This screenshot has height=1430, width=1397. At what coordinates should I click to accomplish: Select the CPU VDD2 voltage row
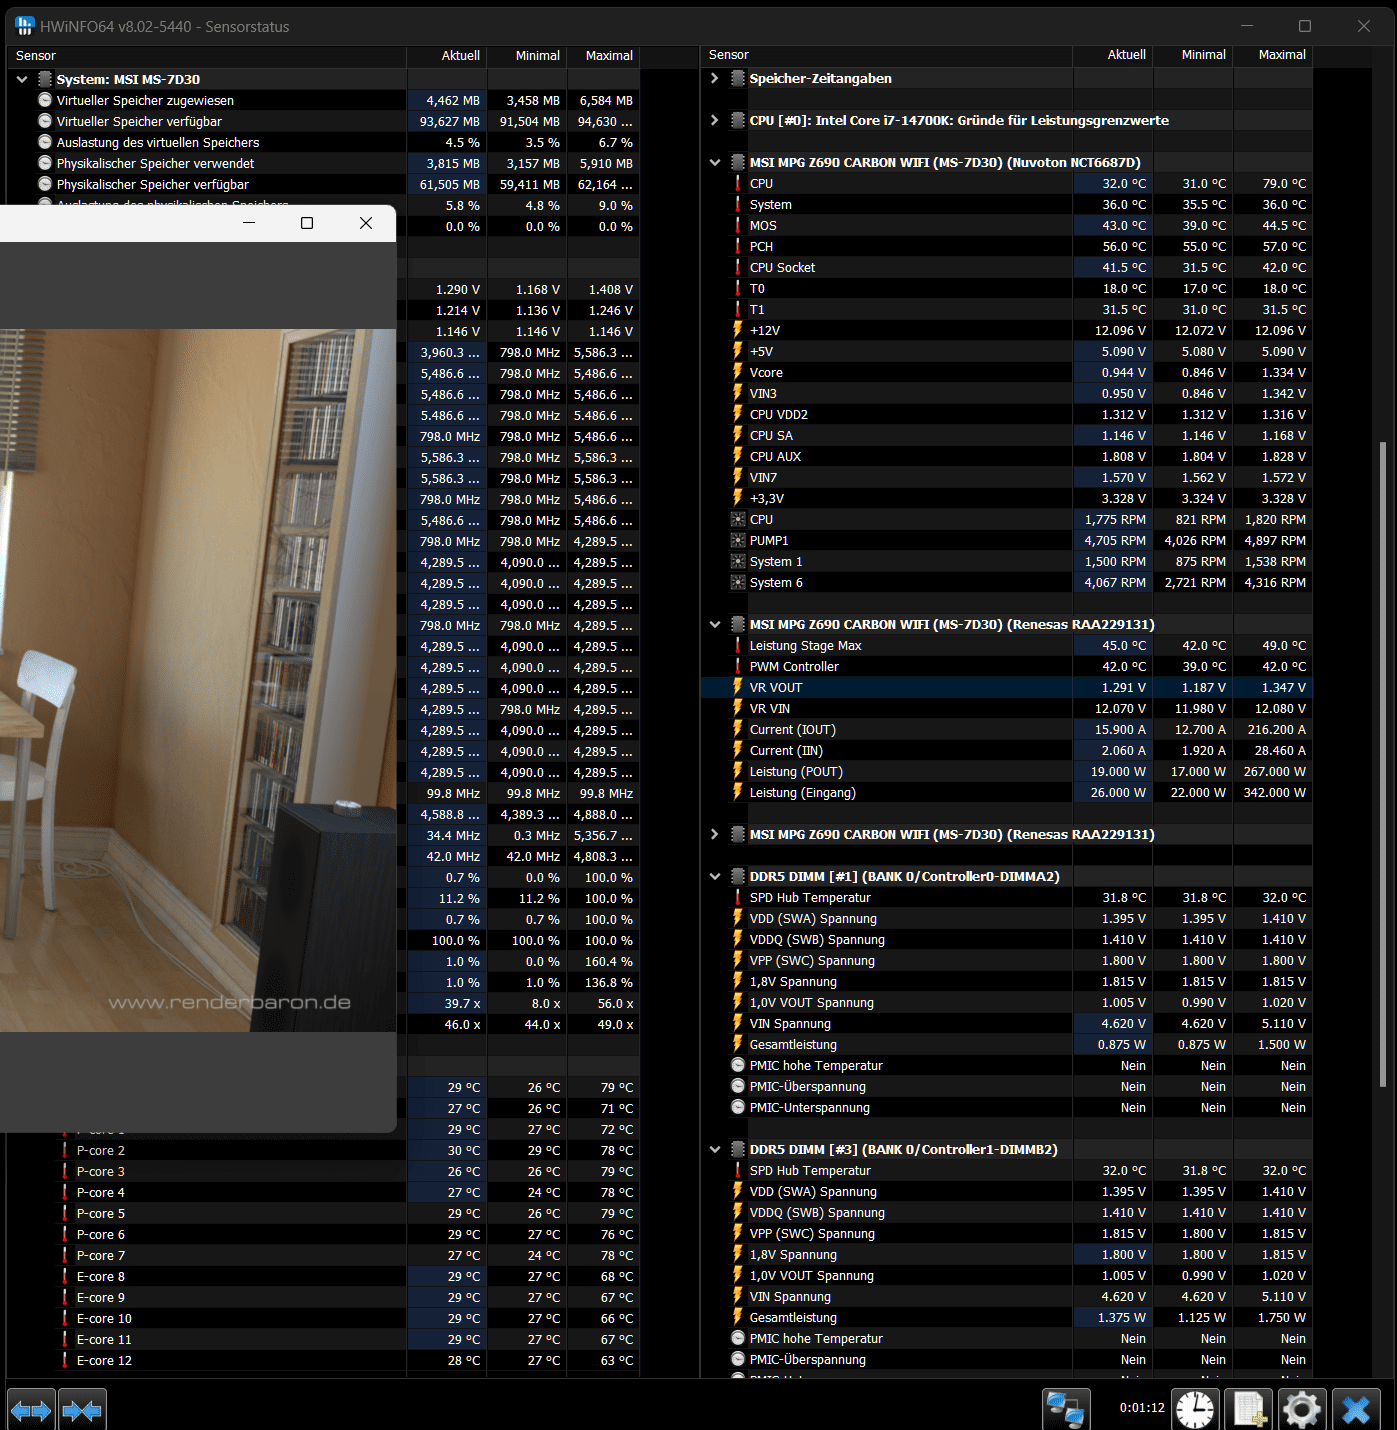1007,414
